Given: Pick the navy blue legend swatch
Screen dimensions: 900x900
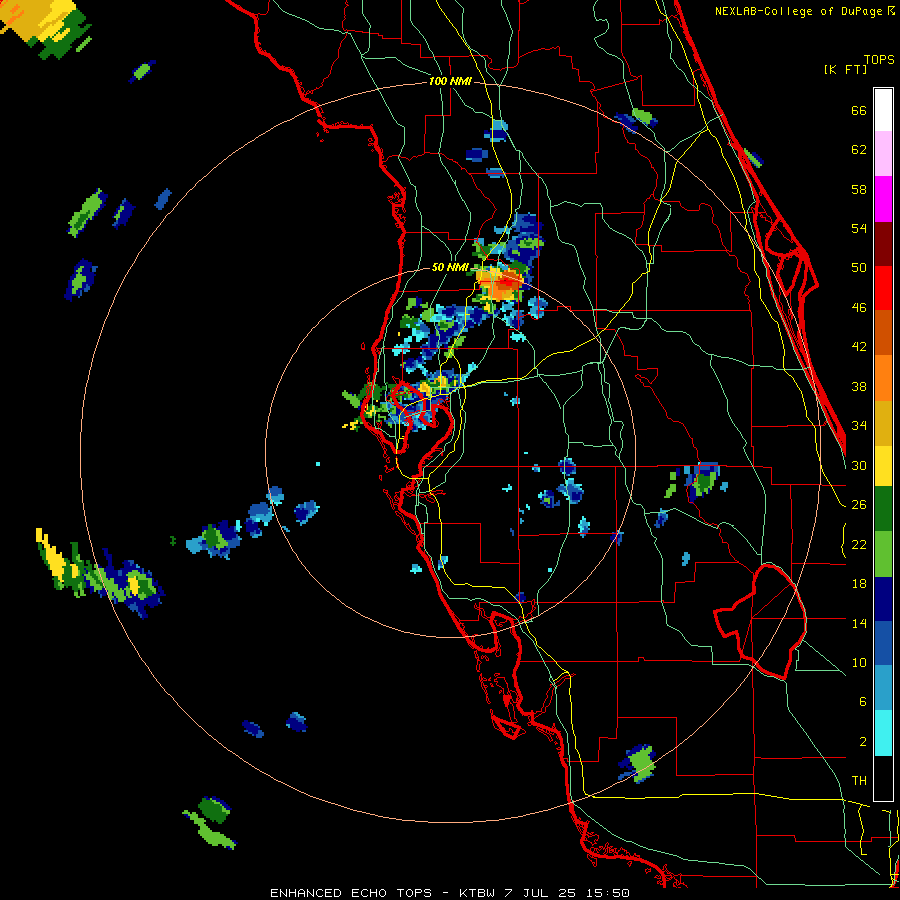Looking at the screenshot, I should [883, 599].
